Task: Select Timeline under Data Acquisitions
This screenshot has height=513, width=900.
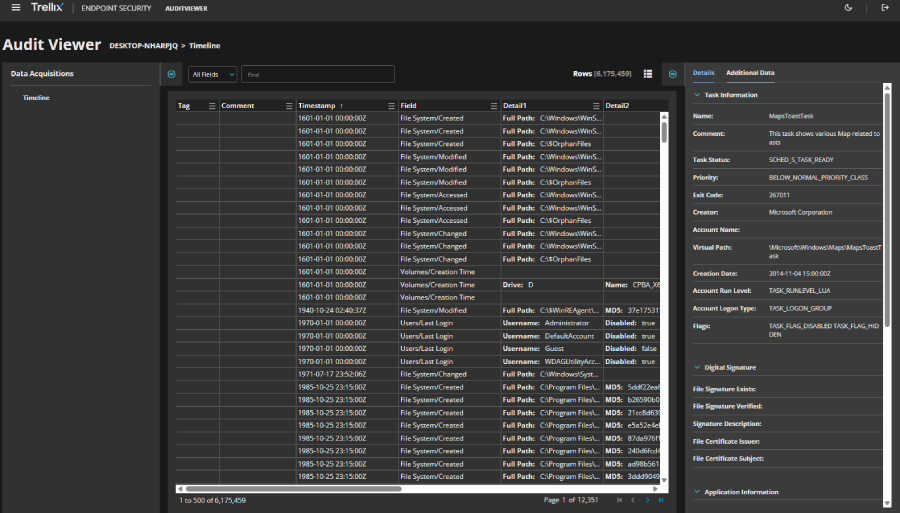Action: point(36,98)
